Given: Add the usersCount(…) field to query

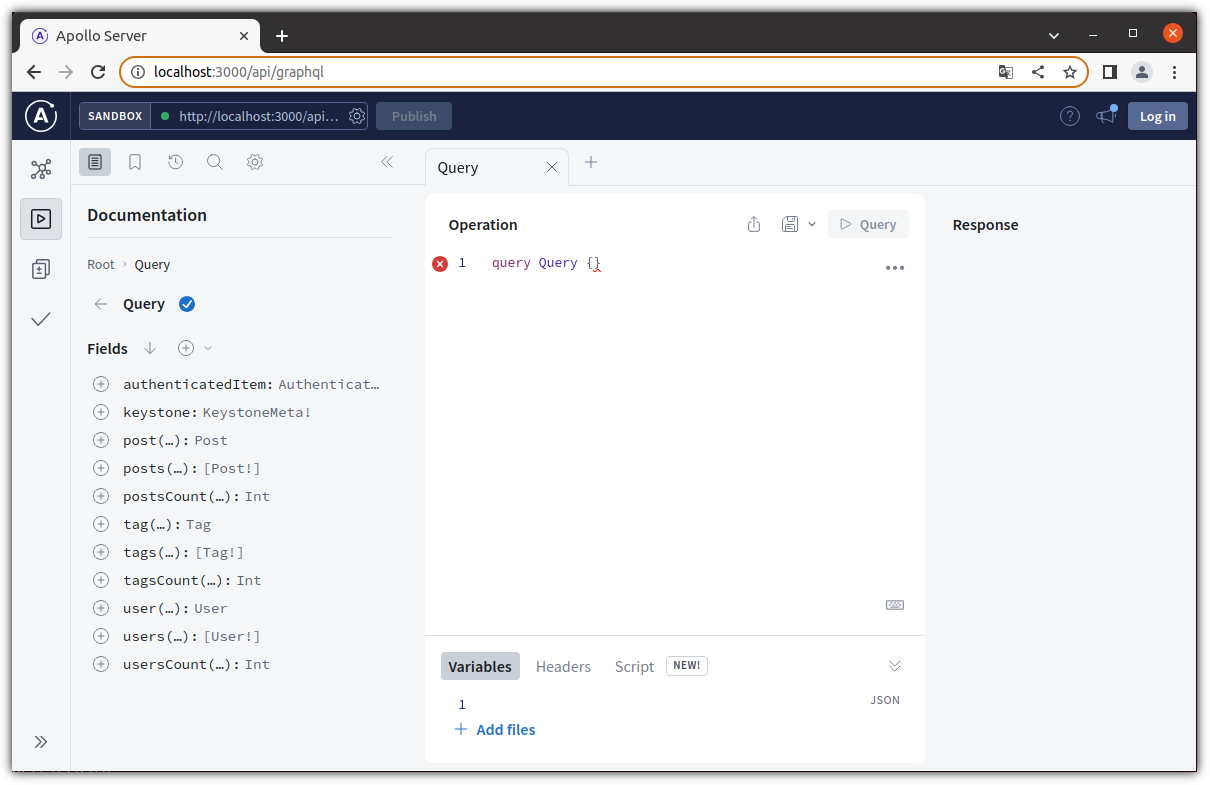Looking at the screenshot, I should (x=101, y=664).
